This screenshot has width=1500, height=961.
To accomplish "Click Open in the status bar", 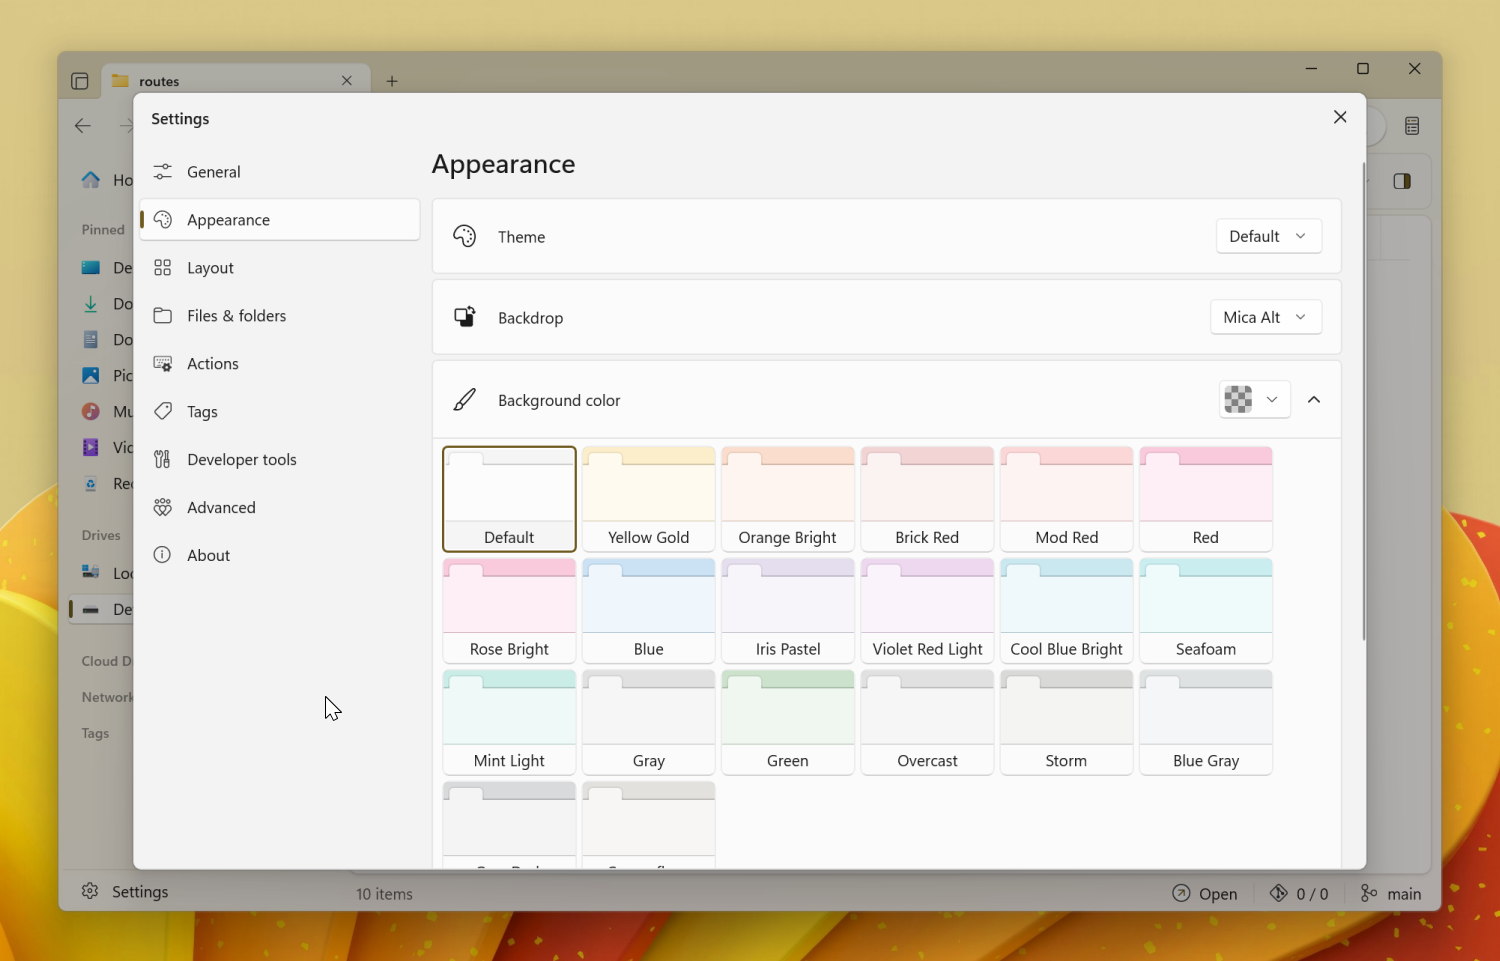I will pos(1205,893).
